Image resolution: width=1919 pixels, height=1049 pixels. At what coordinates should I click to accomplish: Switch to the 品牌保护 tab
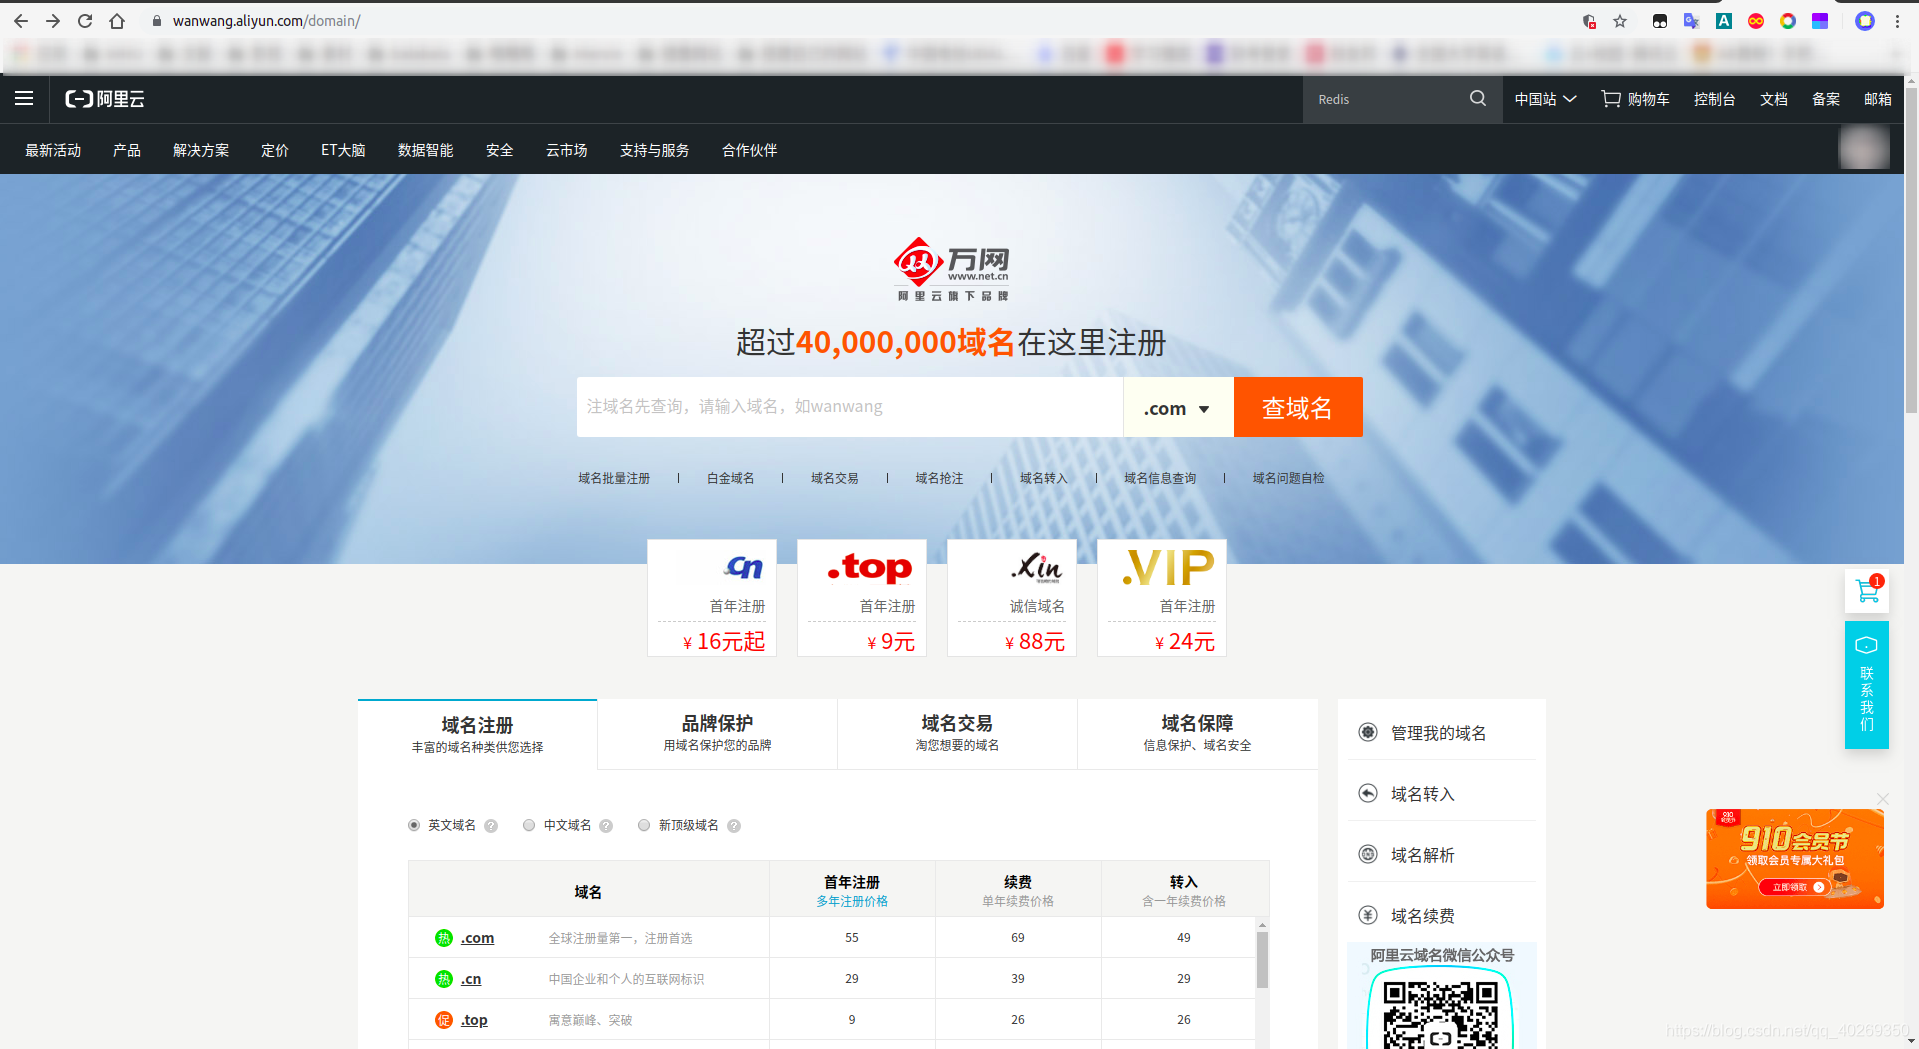click(x=717, y=734)
